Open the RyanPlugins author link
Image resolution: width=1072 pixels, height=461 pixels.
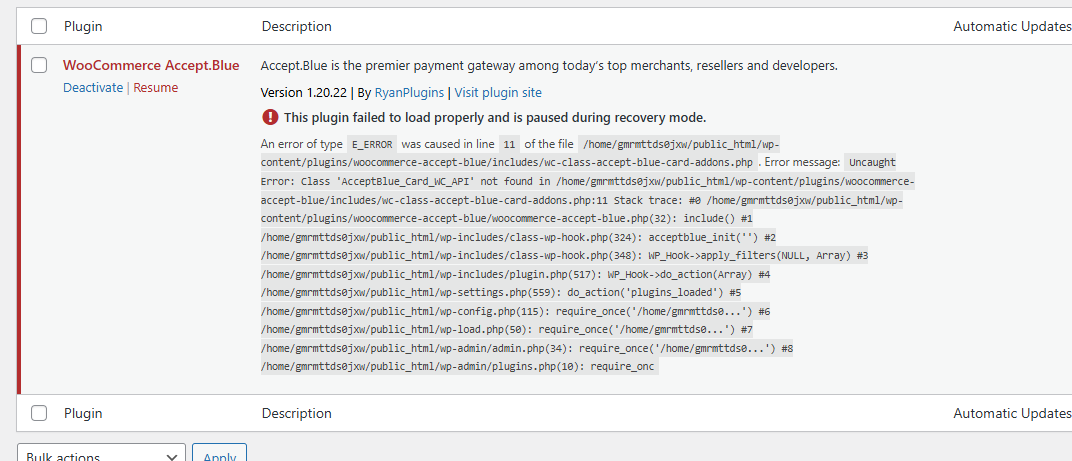[x=409, y=92]
